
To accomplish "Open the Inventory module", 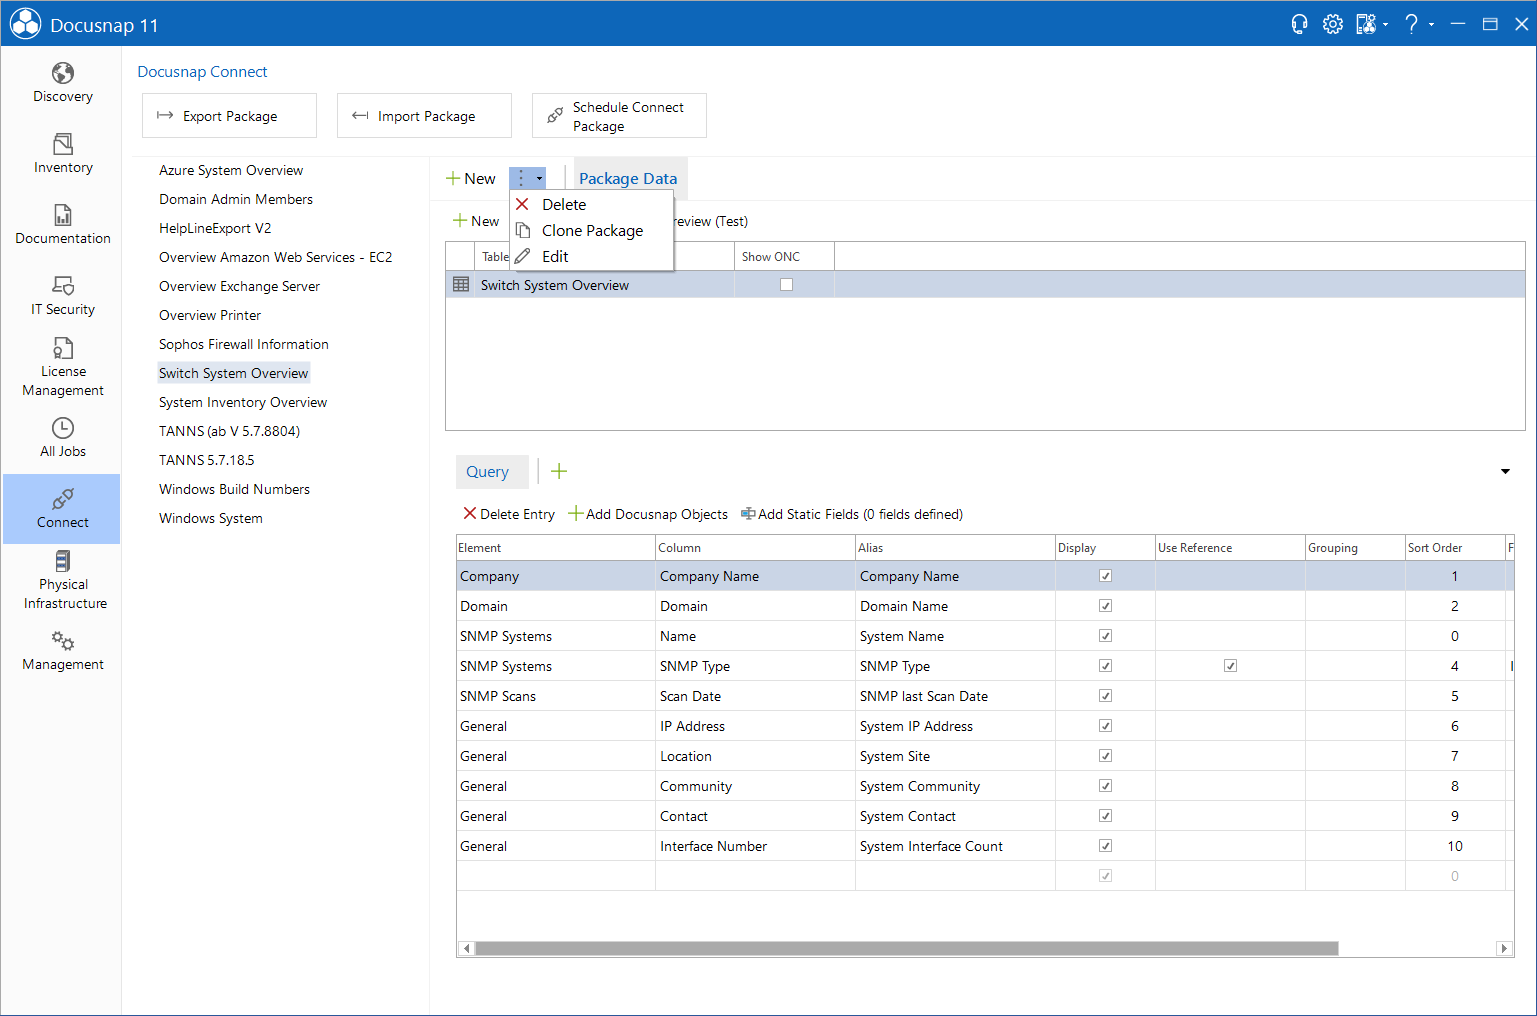I will coord(62,154).
